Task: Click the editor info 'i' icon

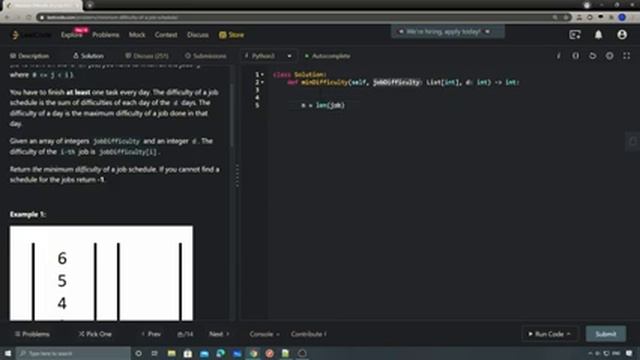Action: click(x=558, y=56)
